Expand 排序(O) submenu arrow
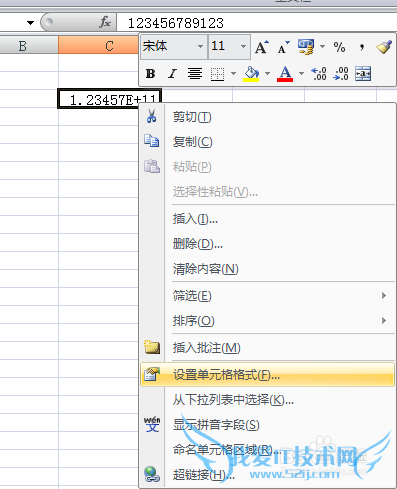397x489 pixels. 384,321
